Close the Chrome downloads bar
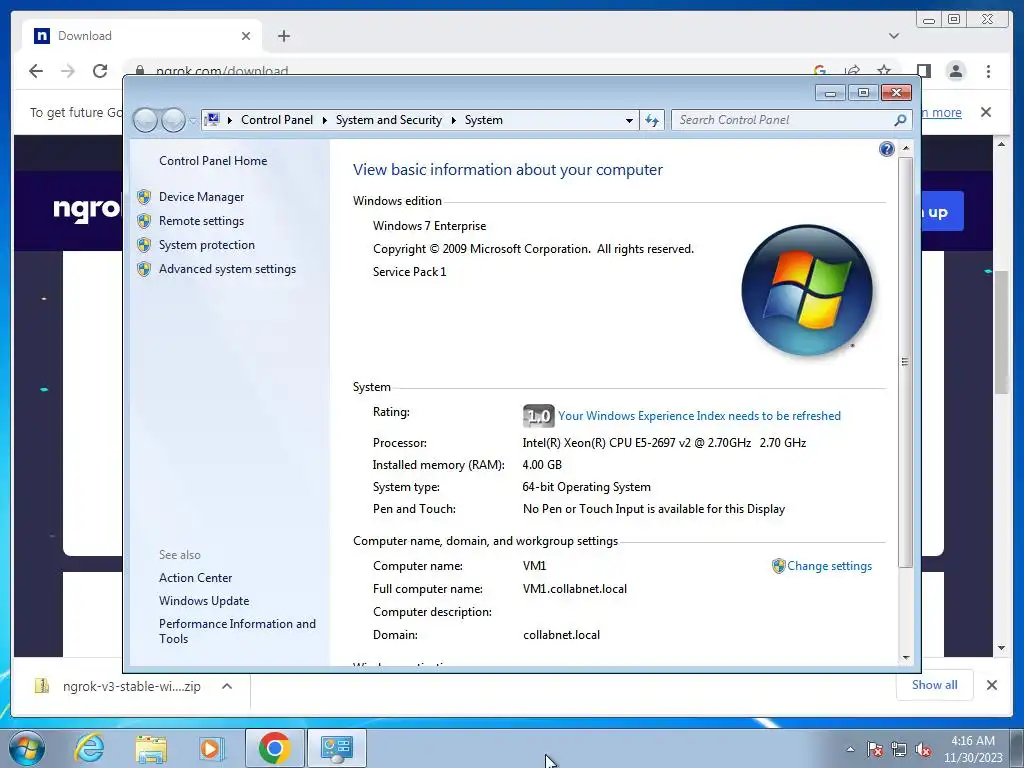The image size is (1024, 768). tap(991, 685)
